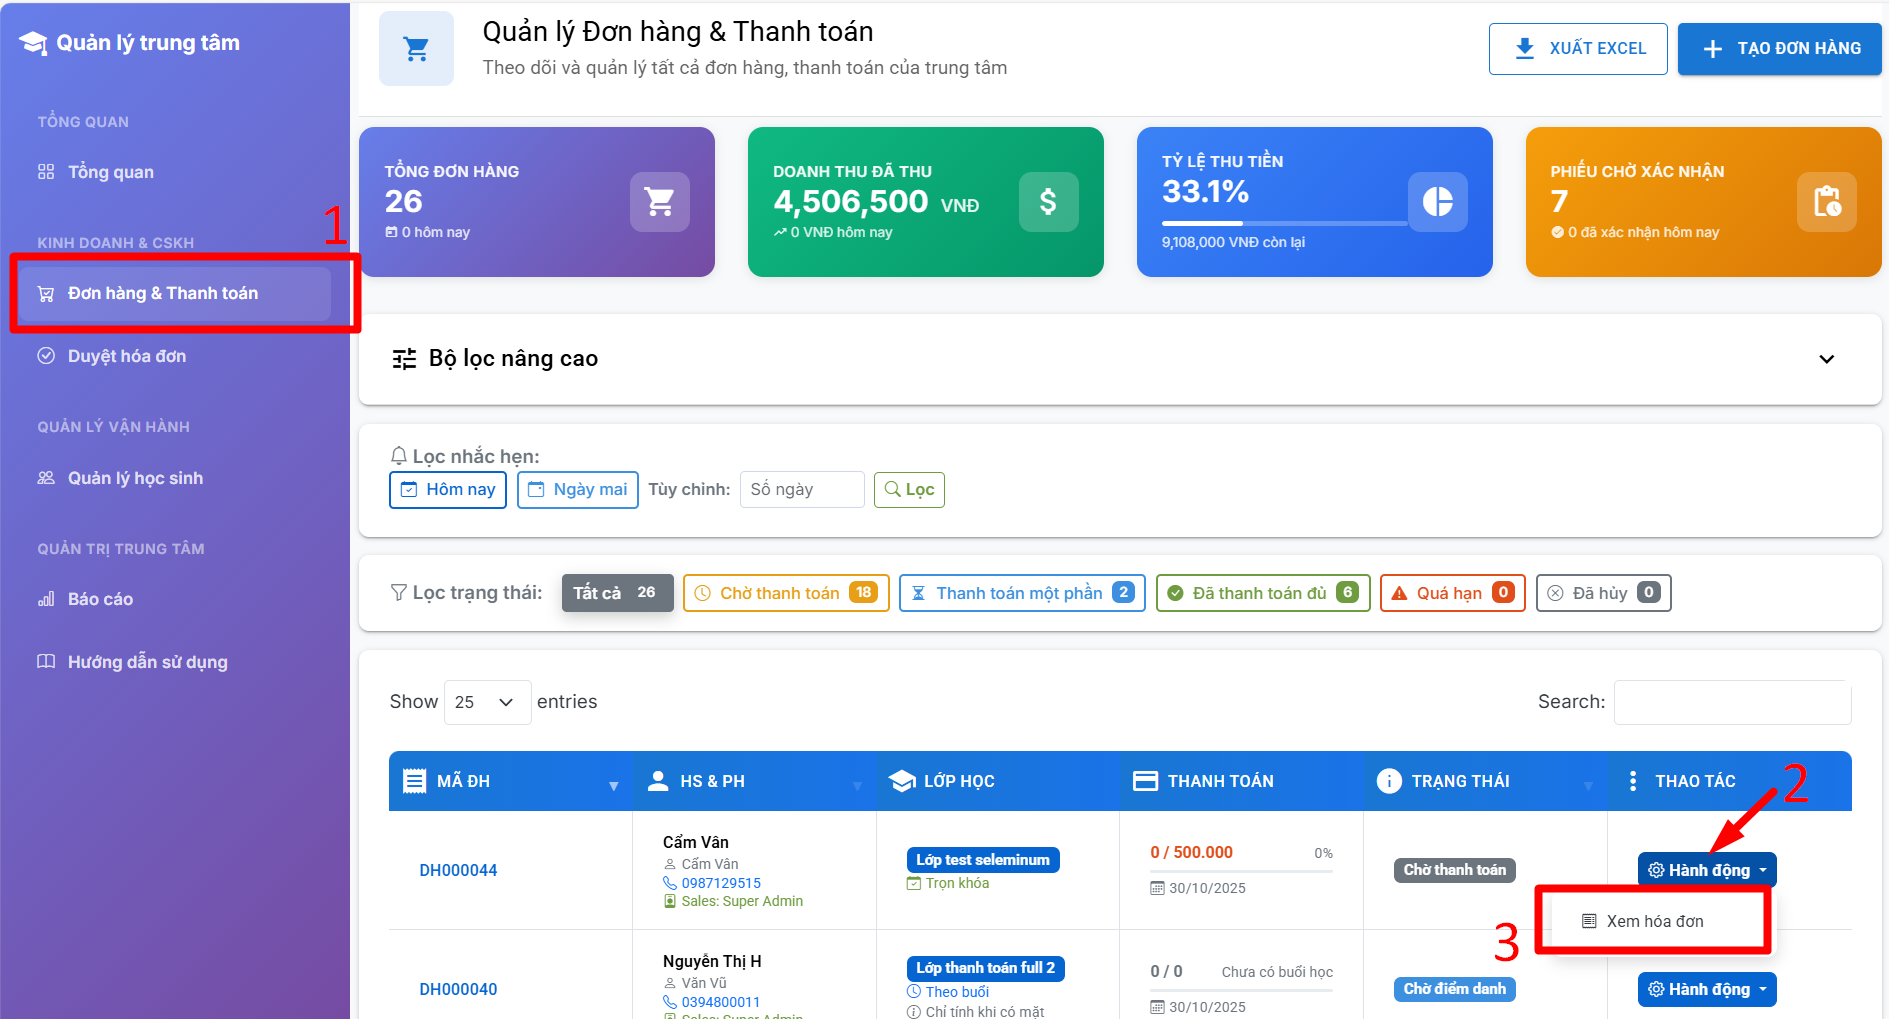The width and height of the screenshot is (1889, 1019).
Task: Click cart icon in Tổng đơn hàng card
Action: pyautogui.click(x=659, y=202)
